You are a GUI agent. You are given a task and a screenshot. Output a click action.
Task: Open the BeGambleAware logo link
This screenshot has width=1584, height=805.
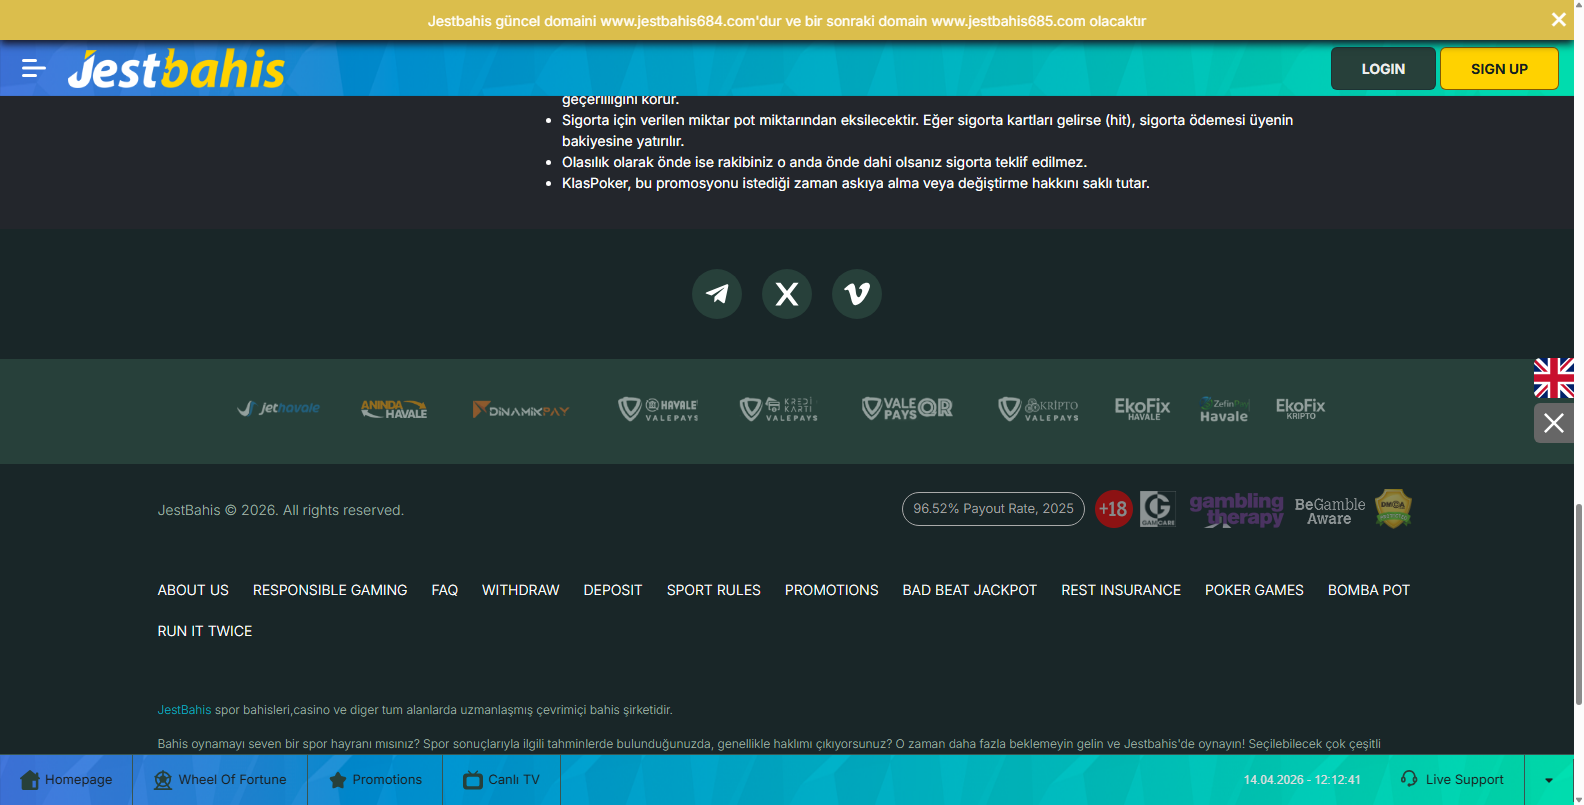coord(1329,511)
